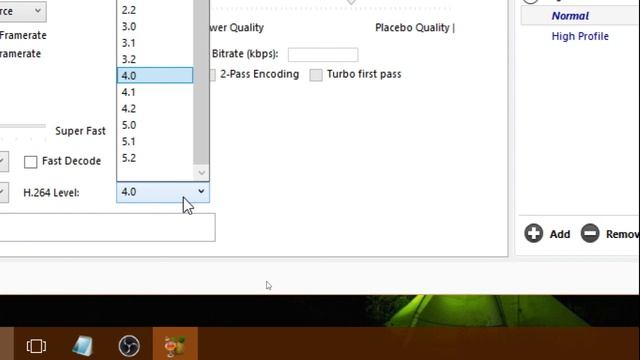Pick level 4.2 from the list
The width and height of the screenshot is (640, 360).
[x=155, y=109]
